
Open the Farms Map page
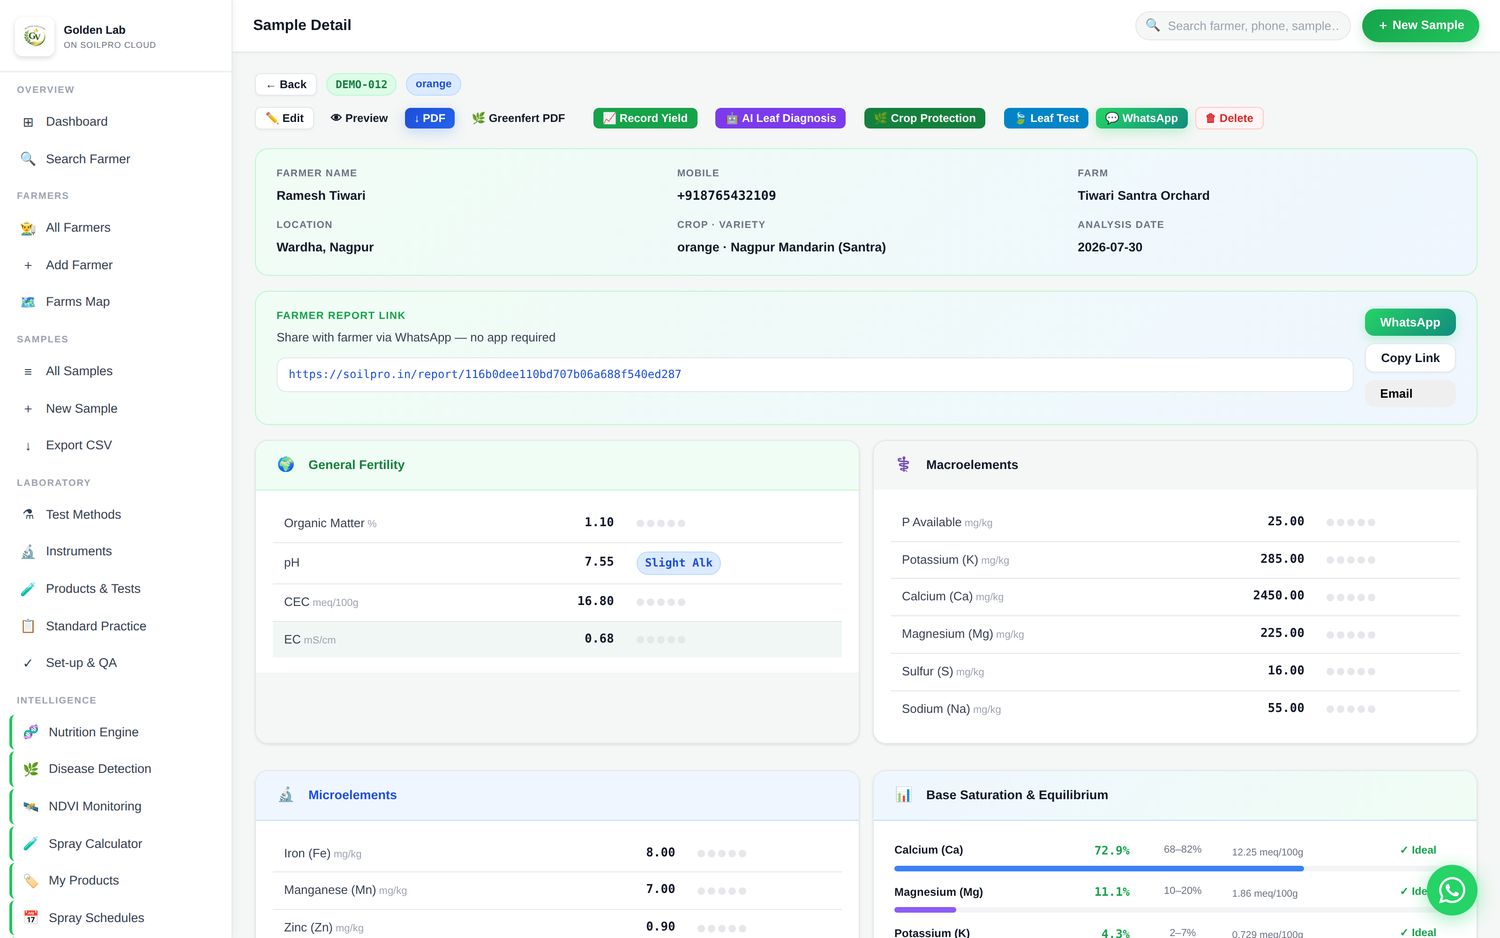[116, 302]
